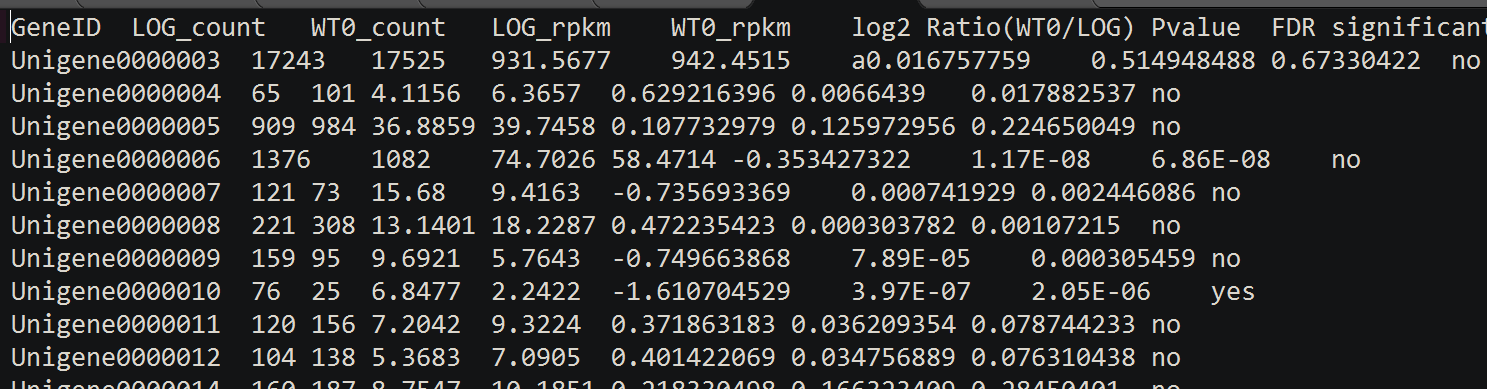The width and height of the screenshot is (1487, 389).
Task: Click the value 0.000305459
Action: 1113,259
